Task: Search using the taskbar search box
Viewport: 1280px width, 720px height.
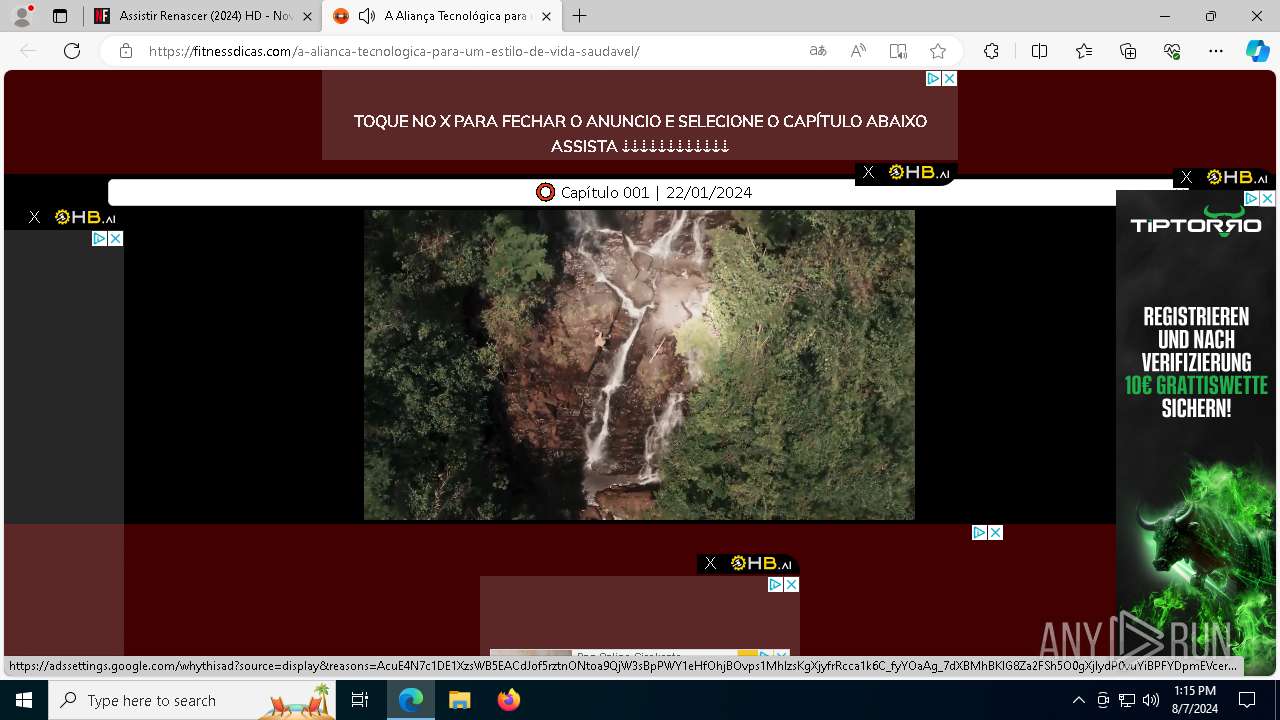Action: [193, 700]
